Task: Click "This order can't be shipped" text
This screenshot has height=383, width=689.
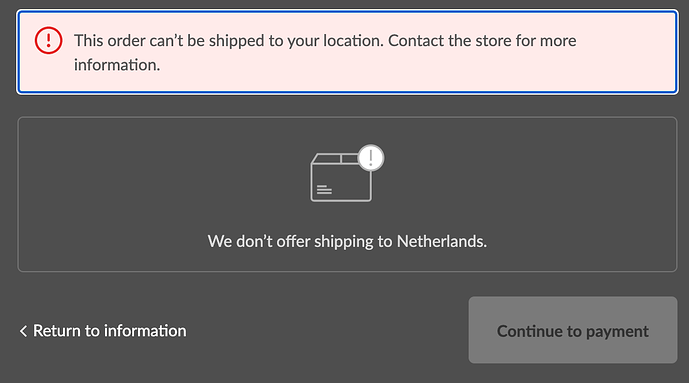Action: [x=169, y=40]
